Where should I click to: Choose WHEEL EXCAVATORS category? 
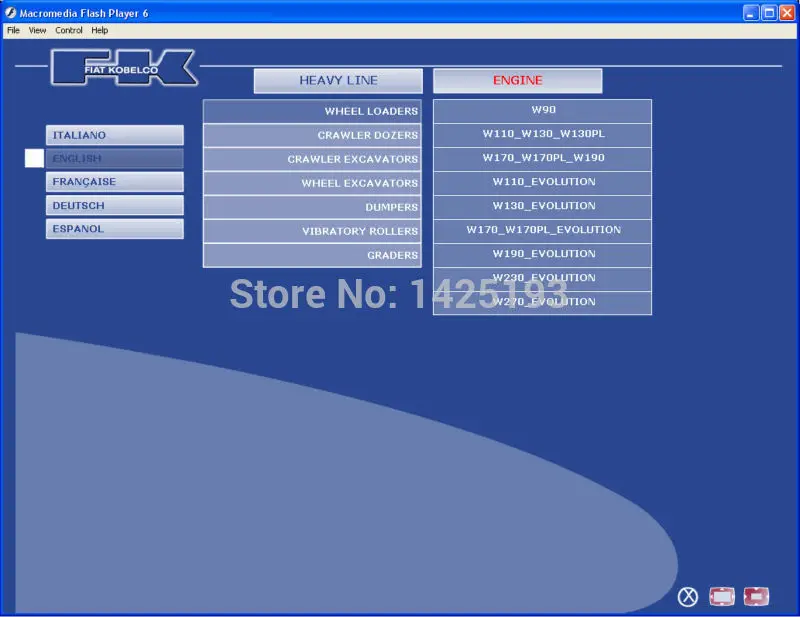point(312,183)
